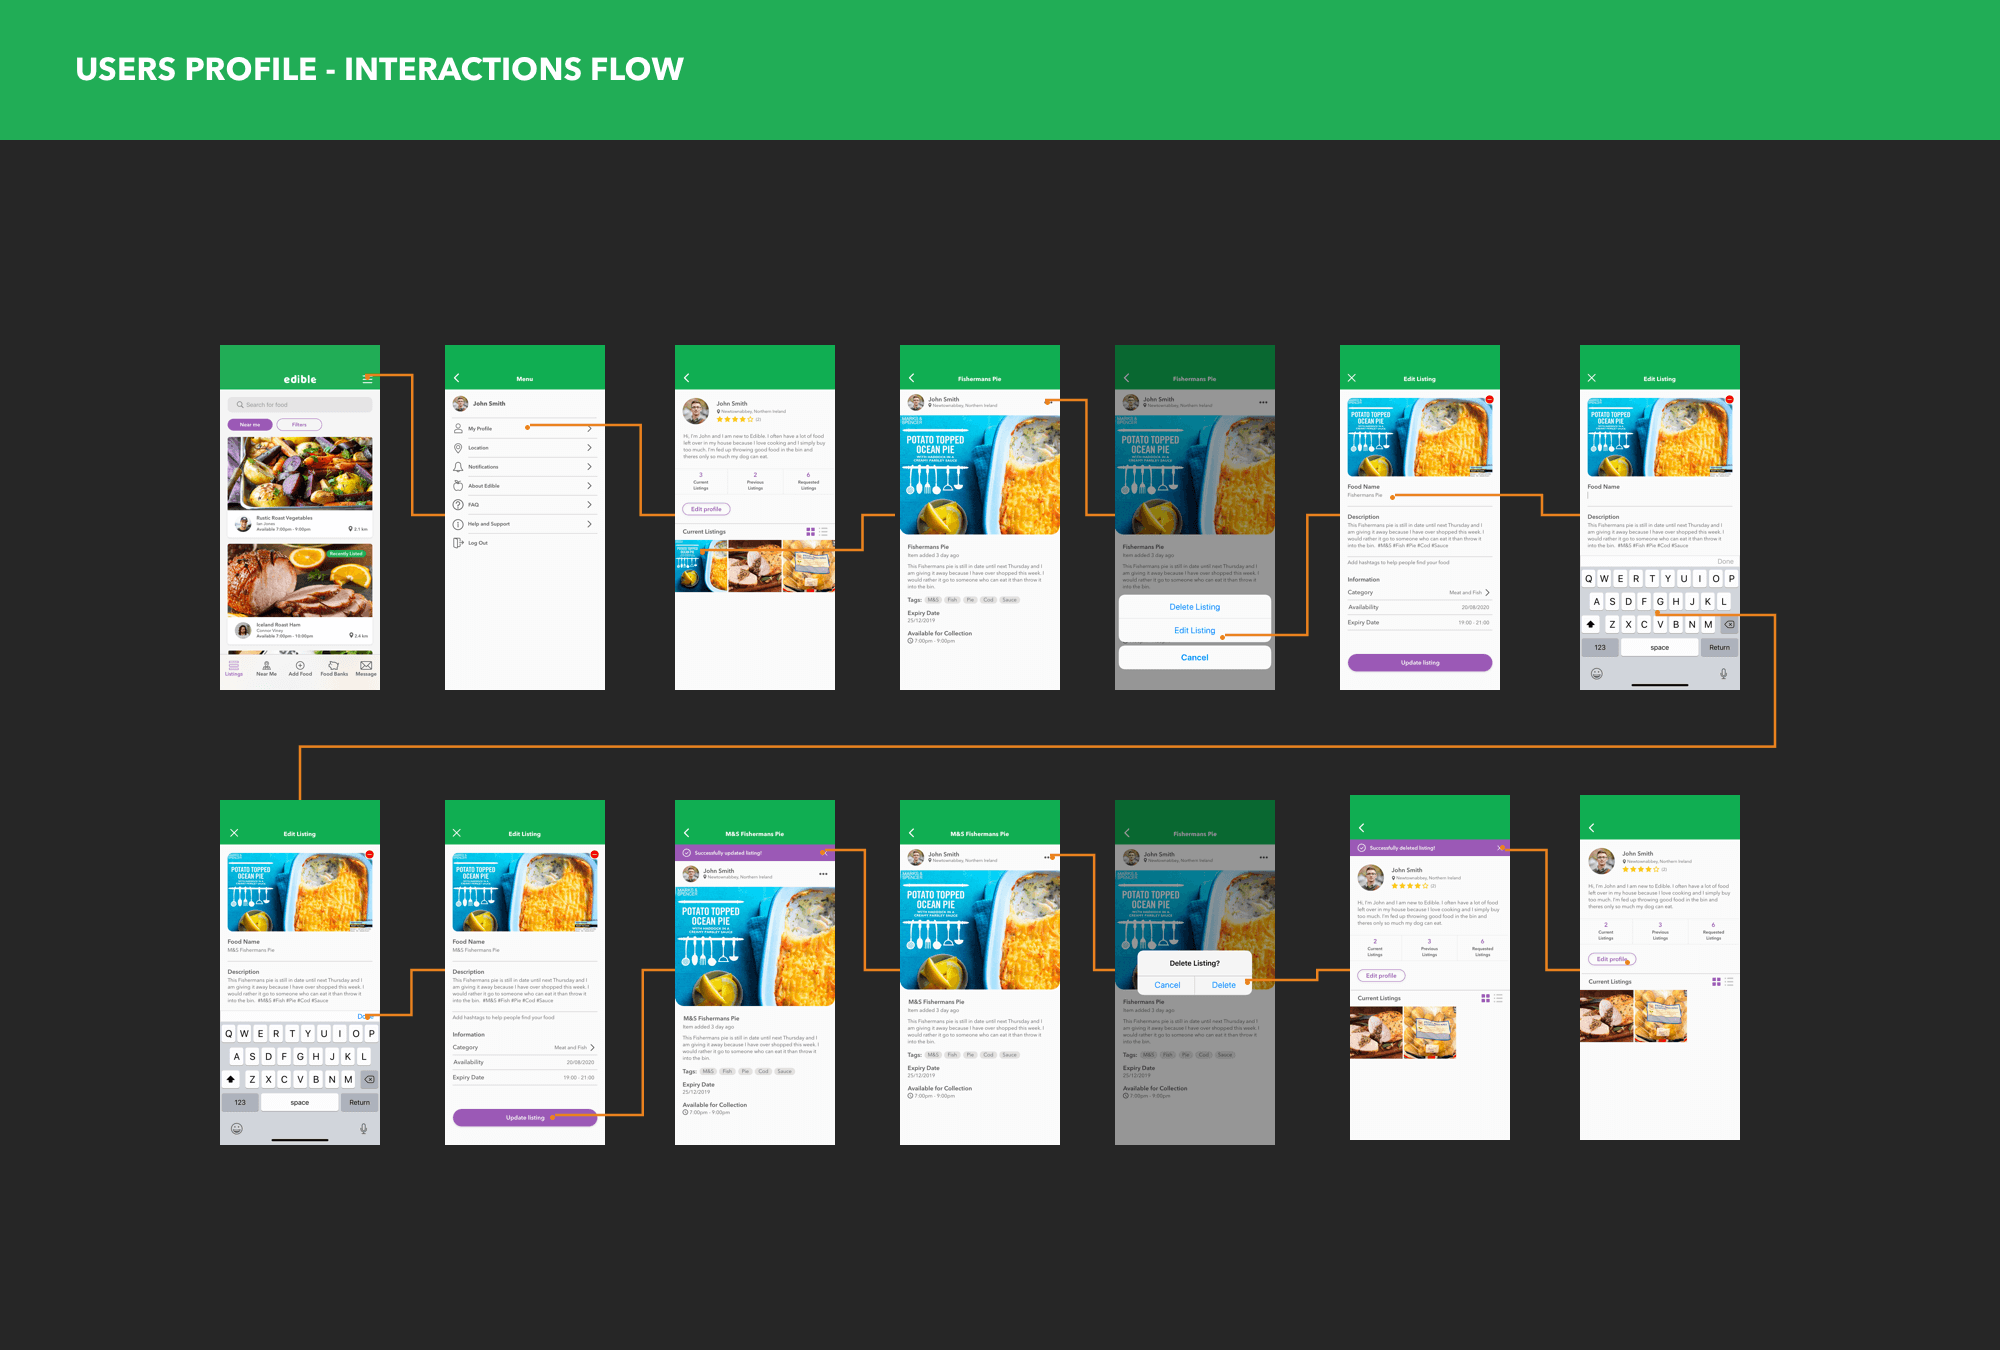Screen dimensions: 2000x1350
Task: Click checkmark icon on Successfully deleted listing! banner
Action: click(x=1362, y=848)
